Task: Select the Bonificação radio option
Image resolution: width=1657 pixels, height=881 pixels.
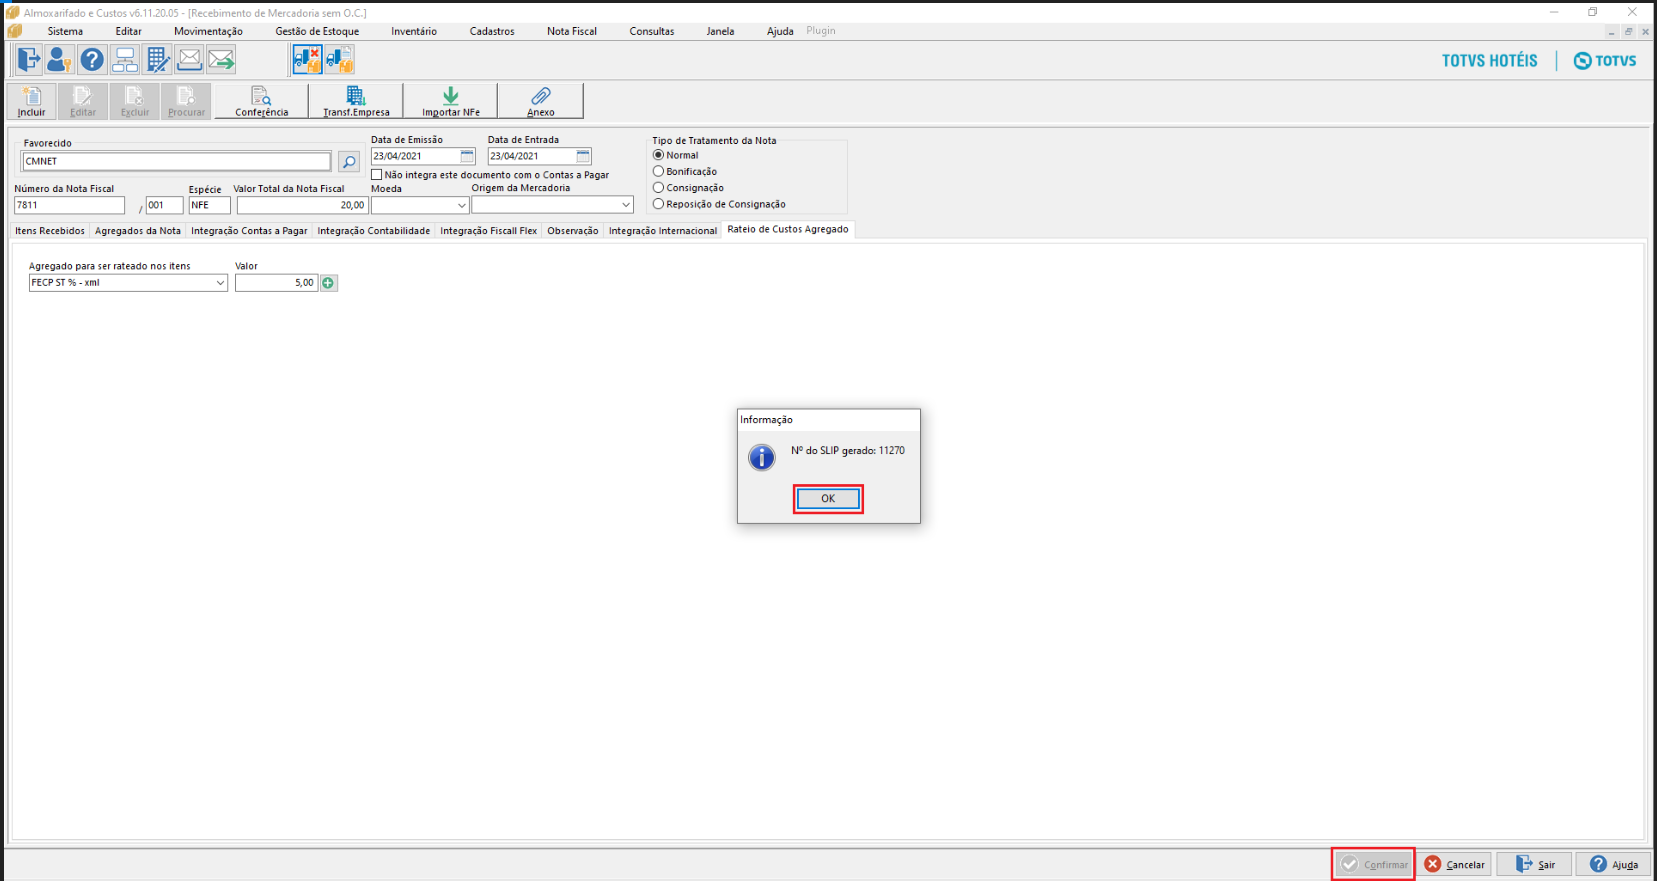Action: click(658, 171)
